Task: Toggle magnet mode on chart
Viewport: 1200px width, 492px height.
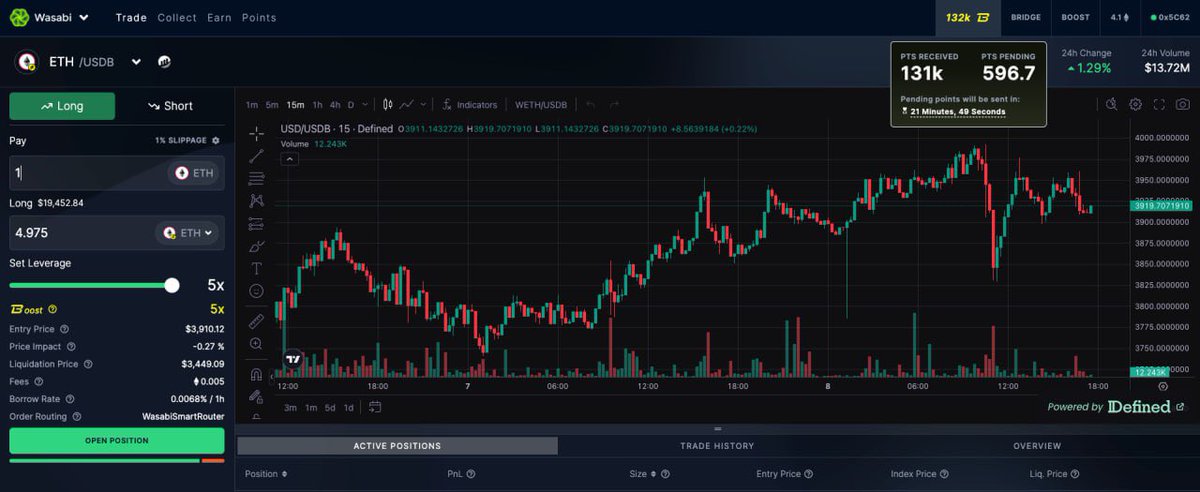Action: [257, 375]
